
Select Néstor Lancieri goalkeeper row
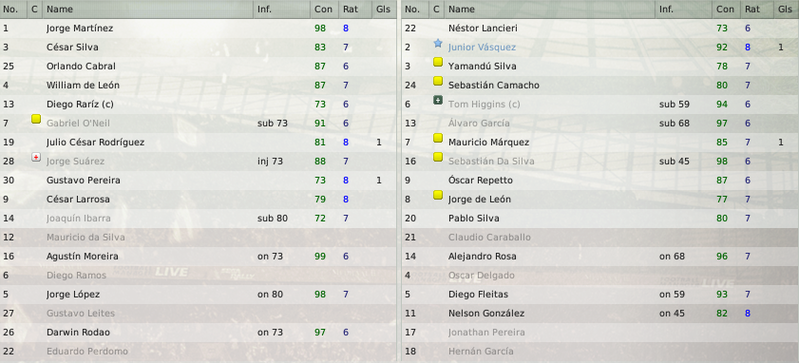point(600,29)
